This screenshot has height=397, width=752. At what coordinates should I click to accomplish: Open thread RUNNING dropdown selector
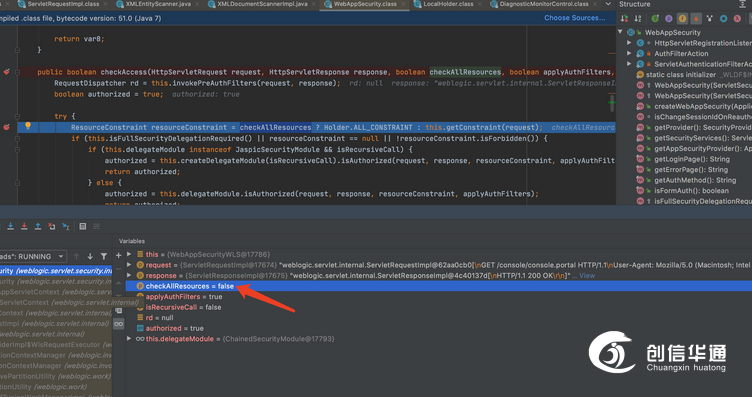click(x=33, y=257)
